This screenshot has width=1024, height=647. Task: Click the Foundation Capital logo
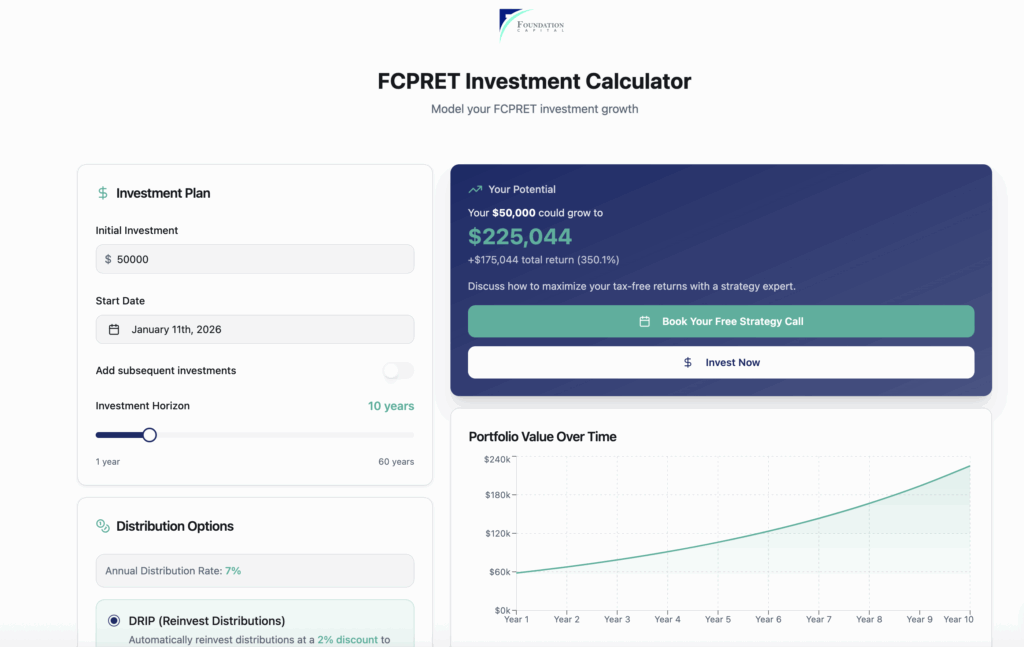pyautogui.click(x=531, y=25)
